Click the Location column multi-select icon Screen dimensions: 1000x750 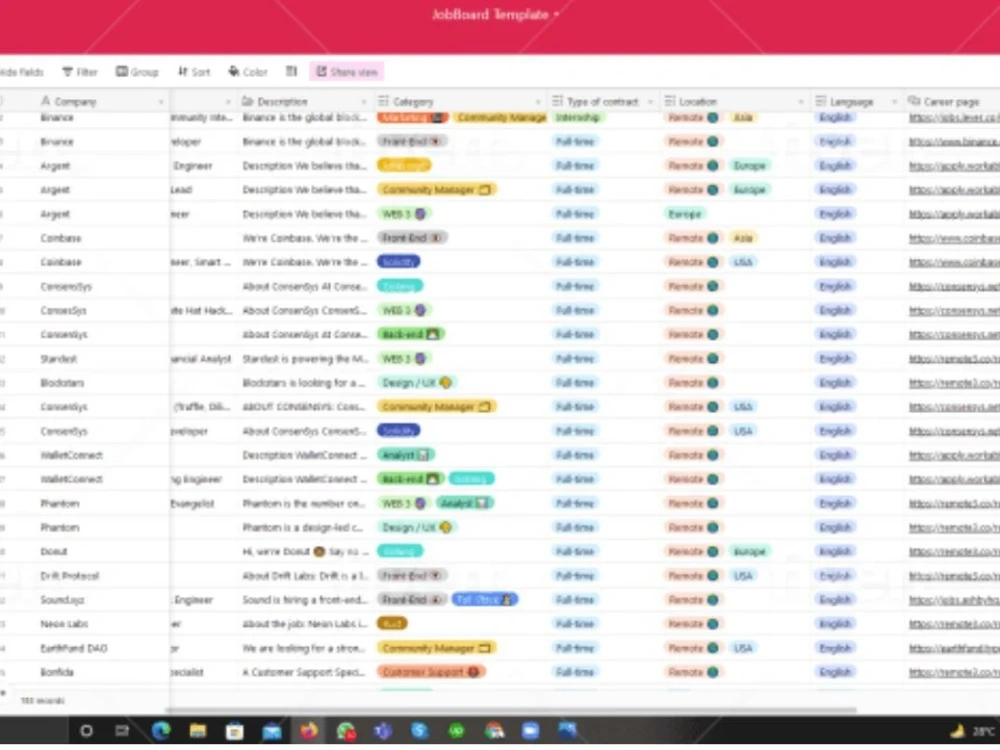click(670, 101)
